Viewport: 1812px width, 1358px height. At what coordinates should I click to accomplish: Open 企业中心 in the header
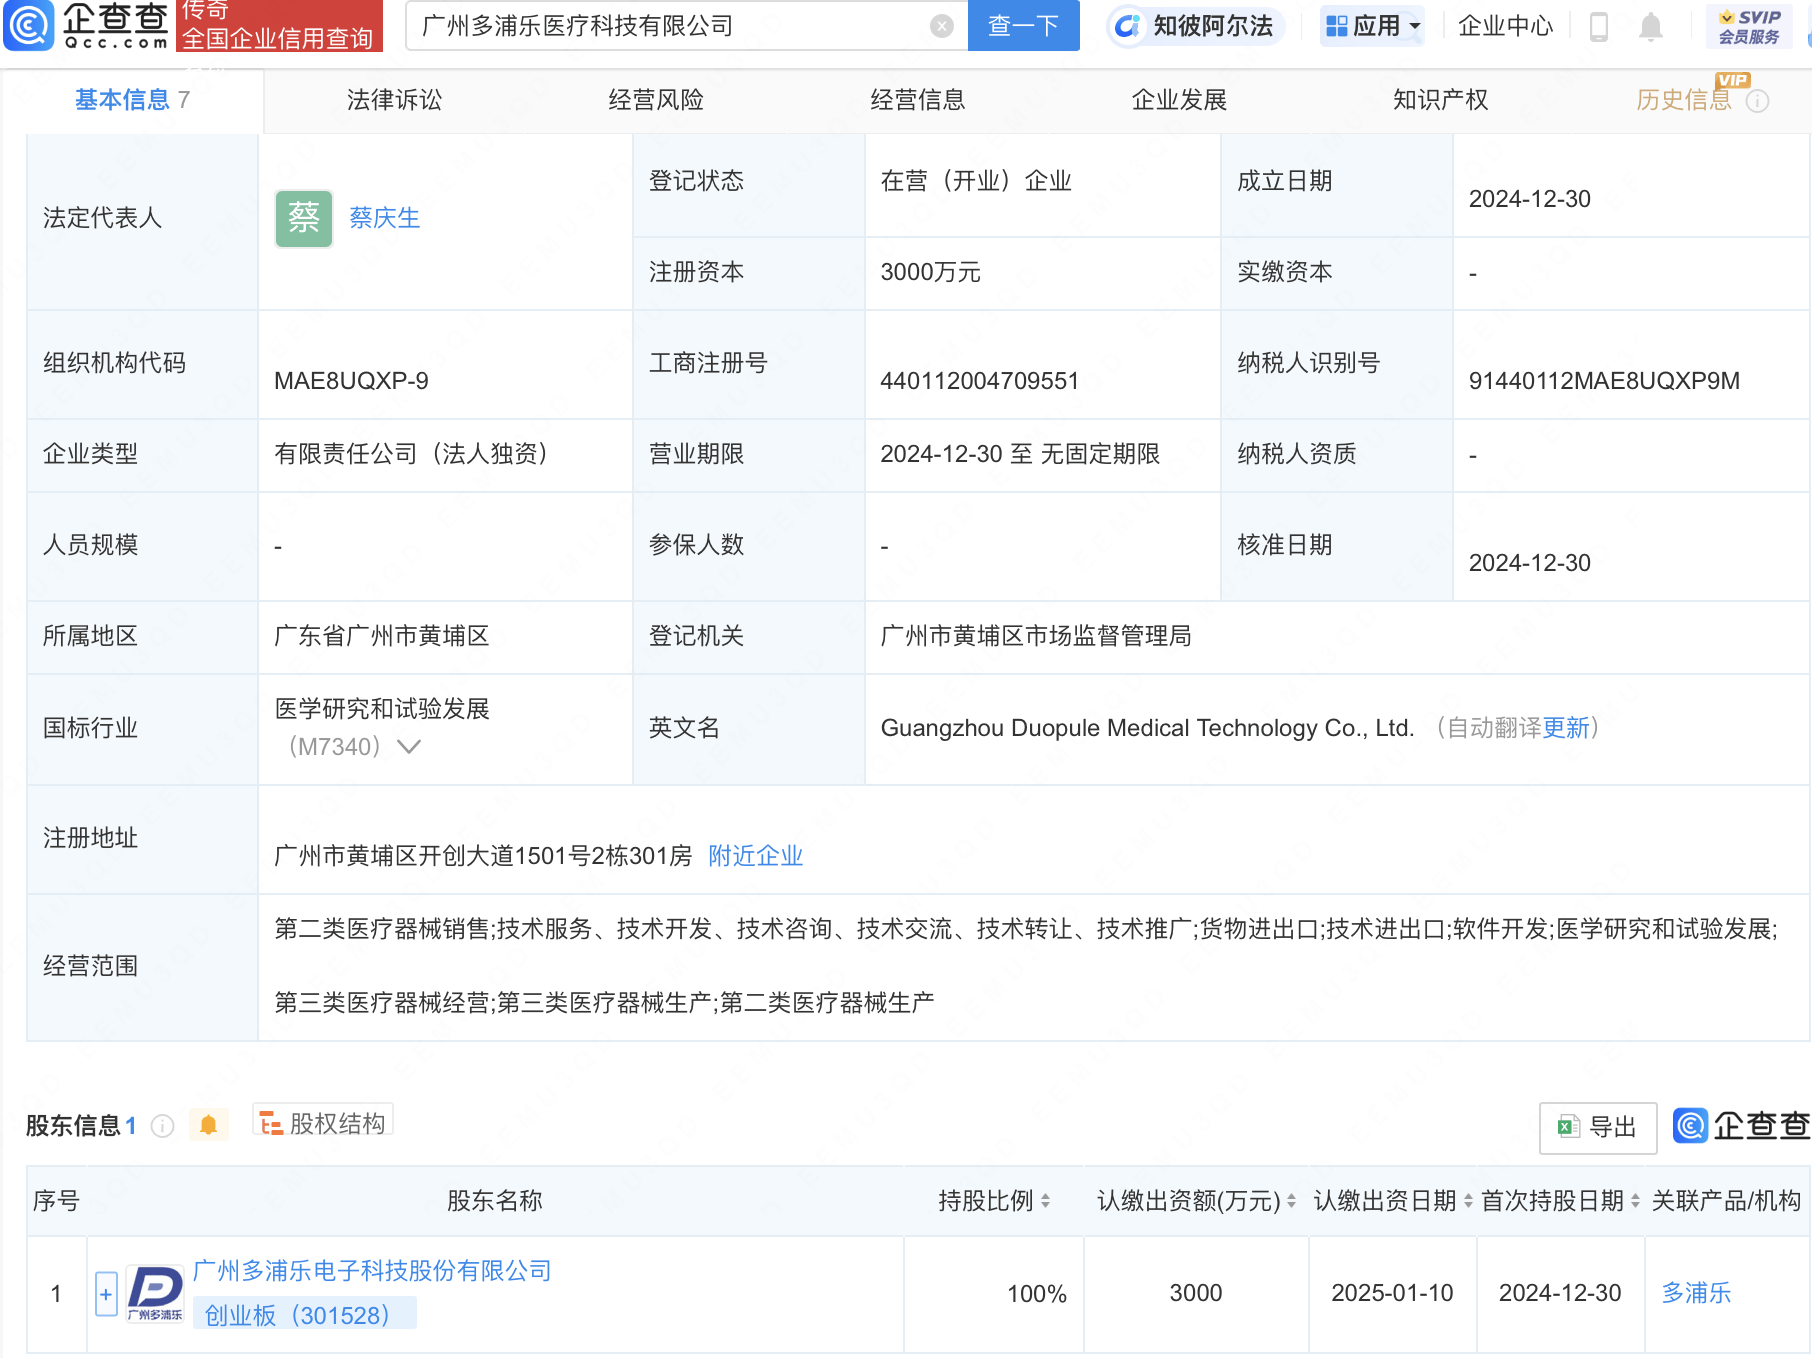pos(1506,26)
